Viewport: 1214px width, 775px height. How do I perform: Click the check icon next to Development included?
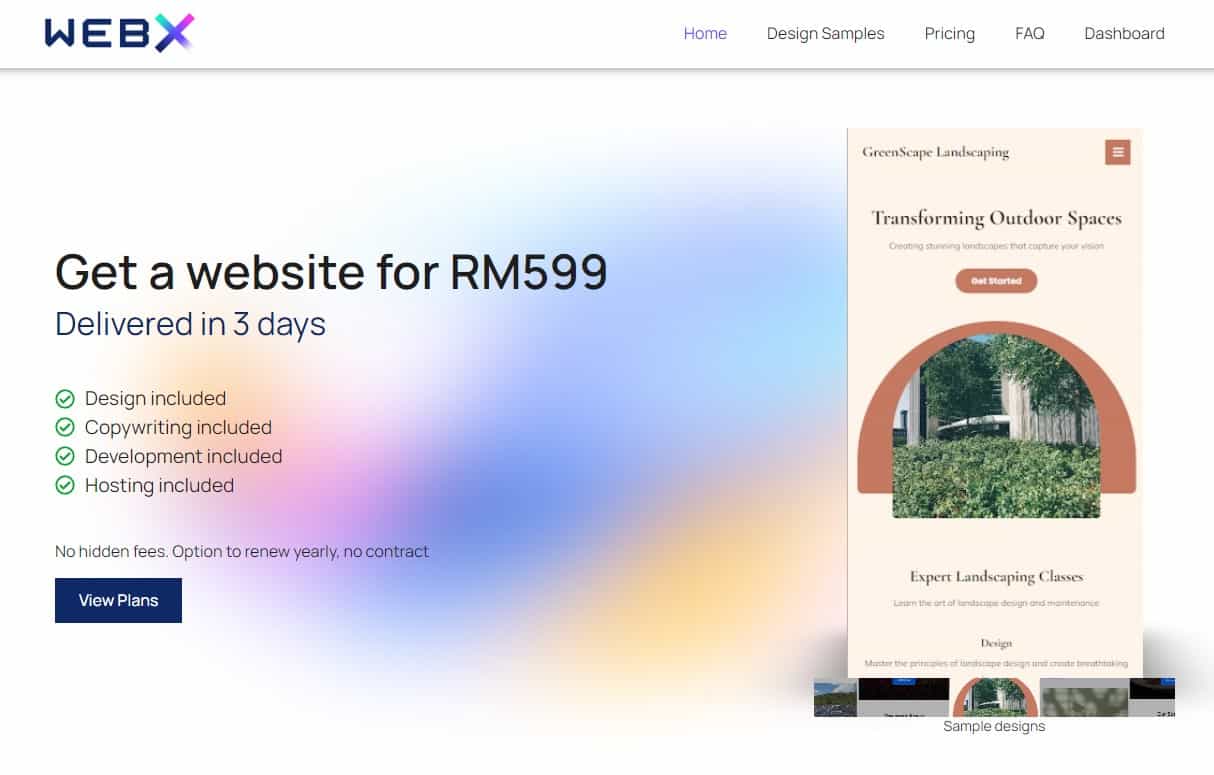pos(65,457)
